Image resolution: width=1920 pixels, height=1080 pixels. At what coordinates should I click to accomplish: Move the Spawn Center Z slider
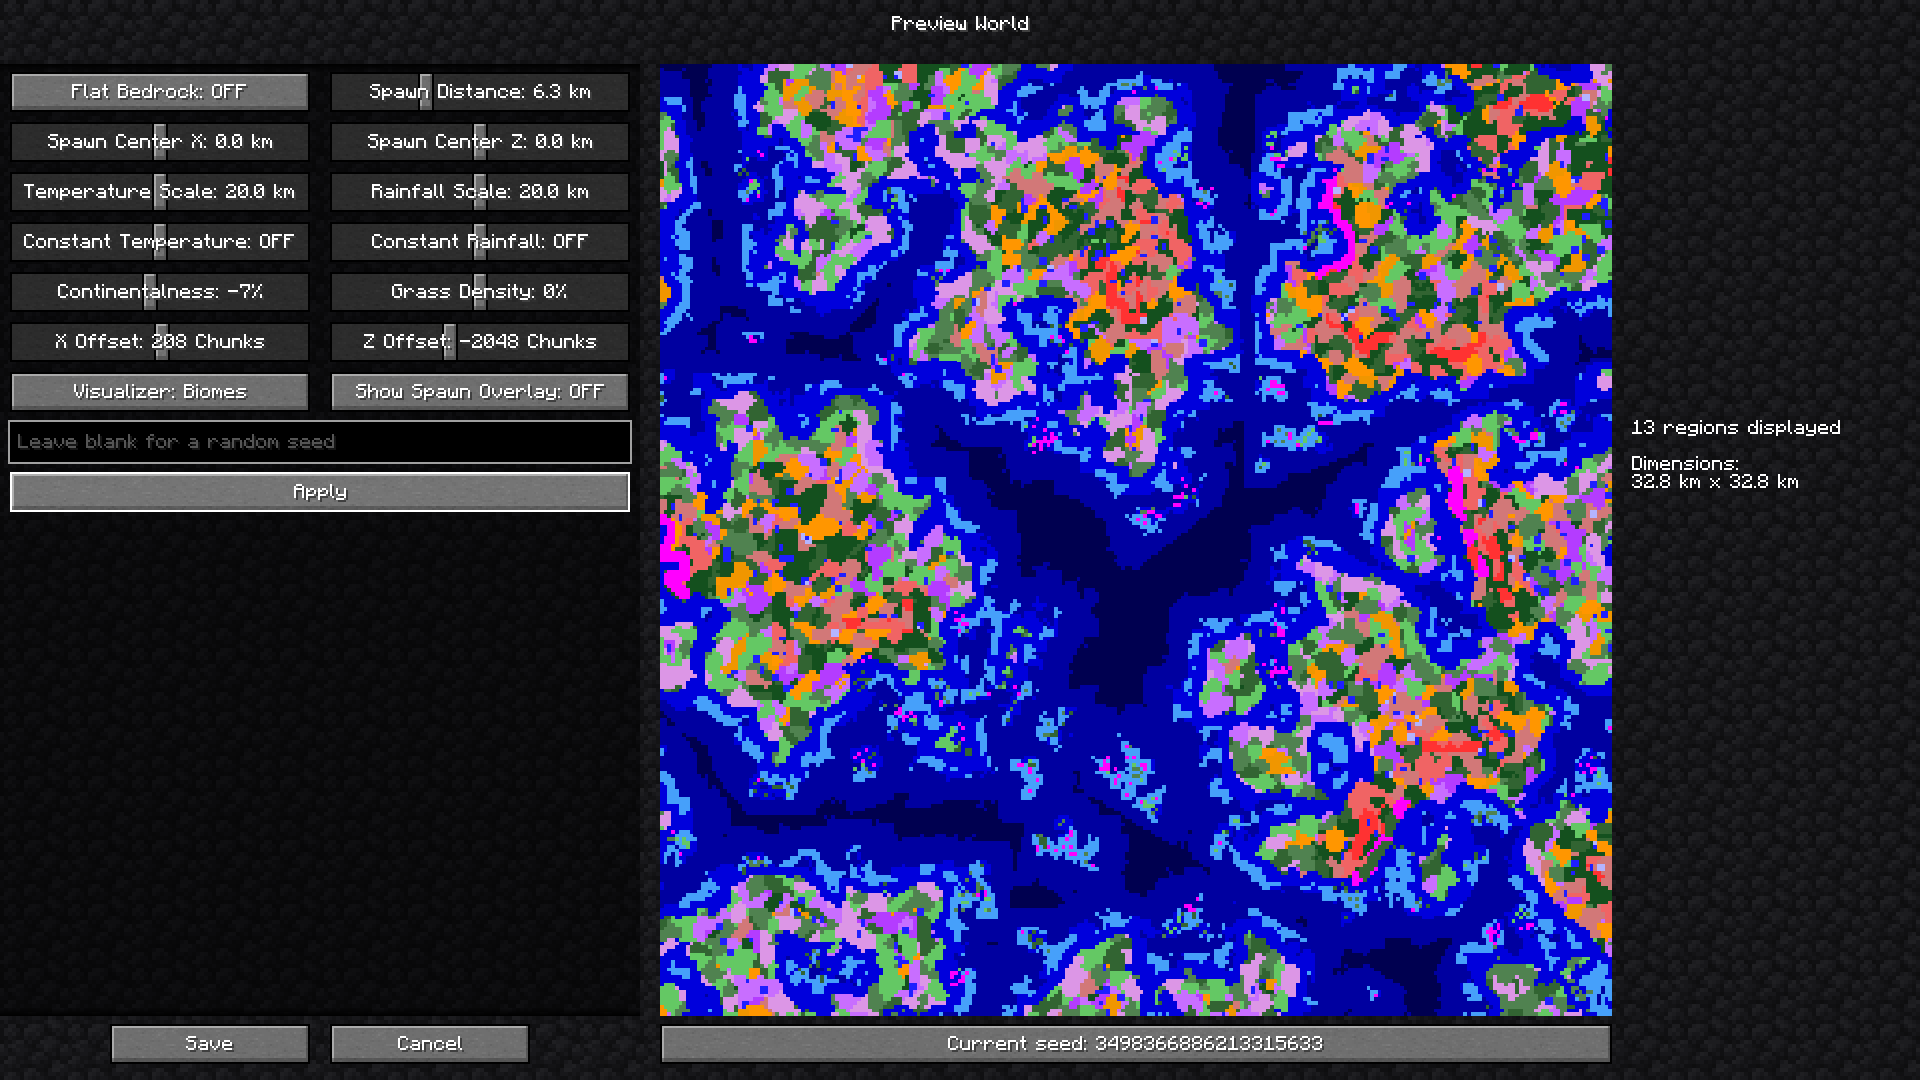click(x=479, y=141)
